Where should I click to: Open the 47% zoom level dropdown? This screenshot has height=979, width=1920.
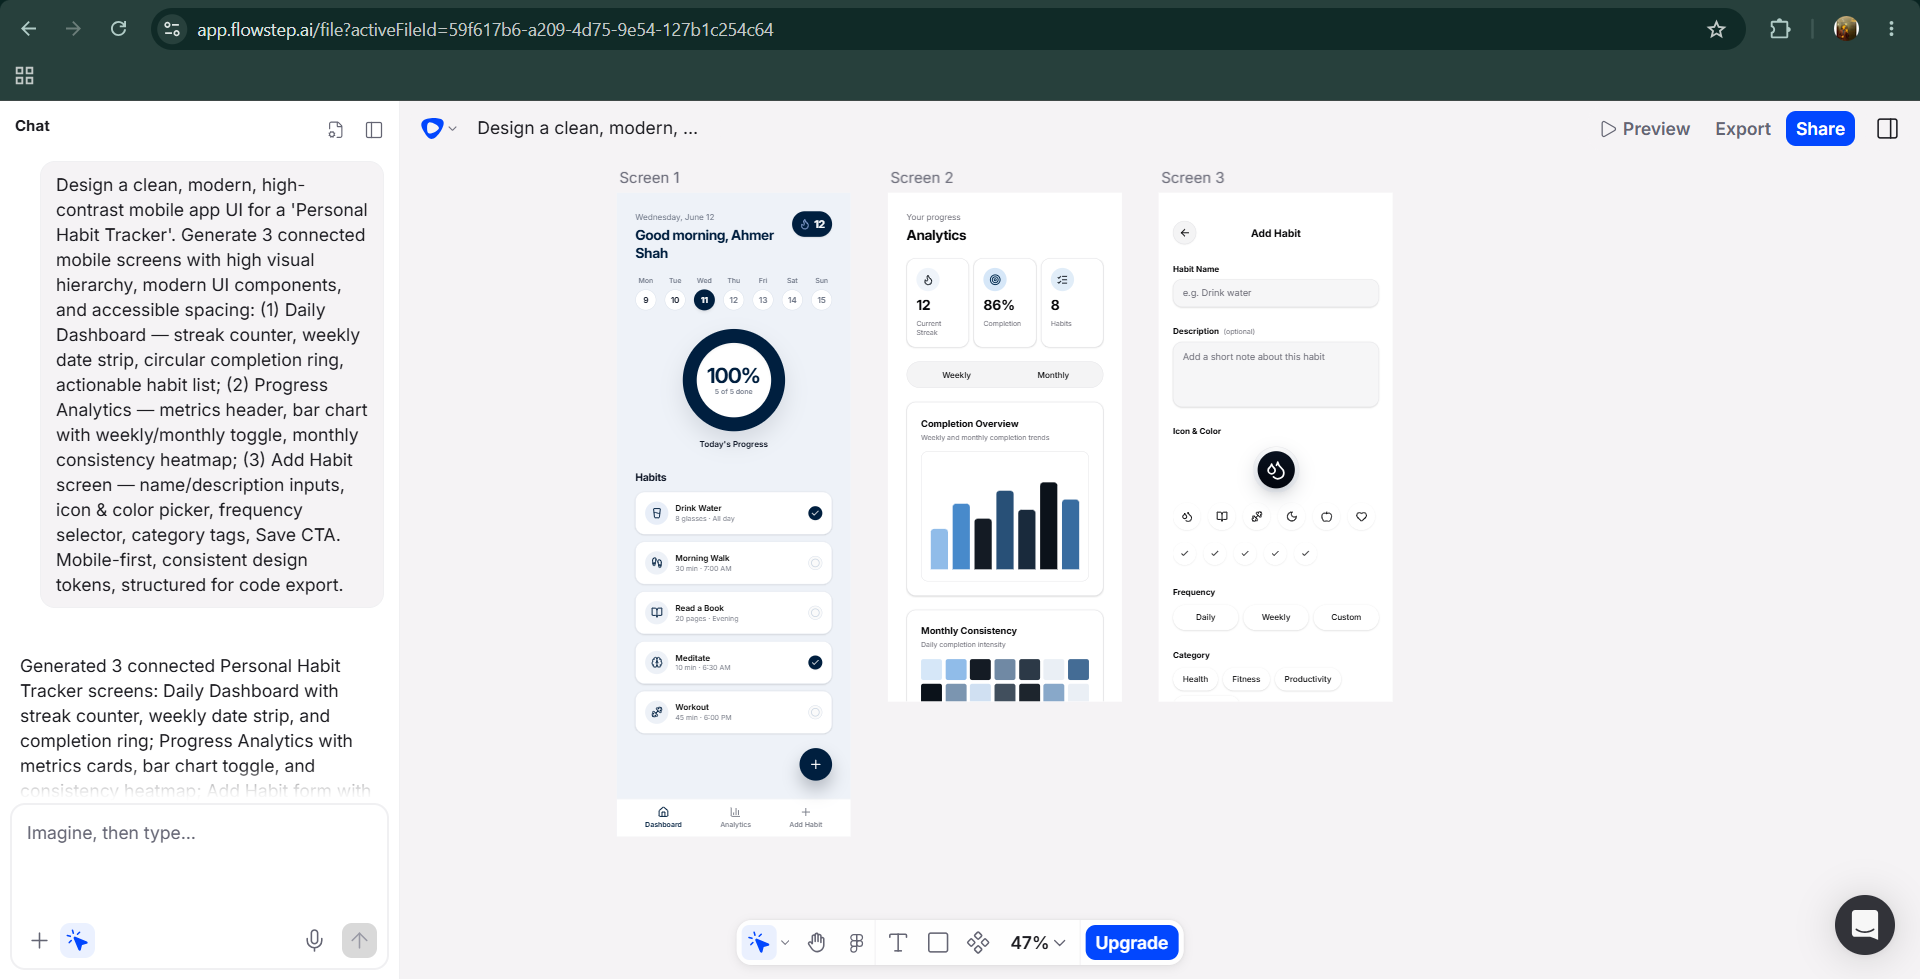(x=1038, y=942)
